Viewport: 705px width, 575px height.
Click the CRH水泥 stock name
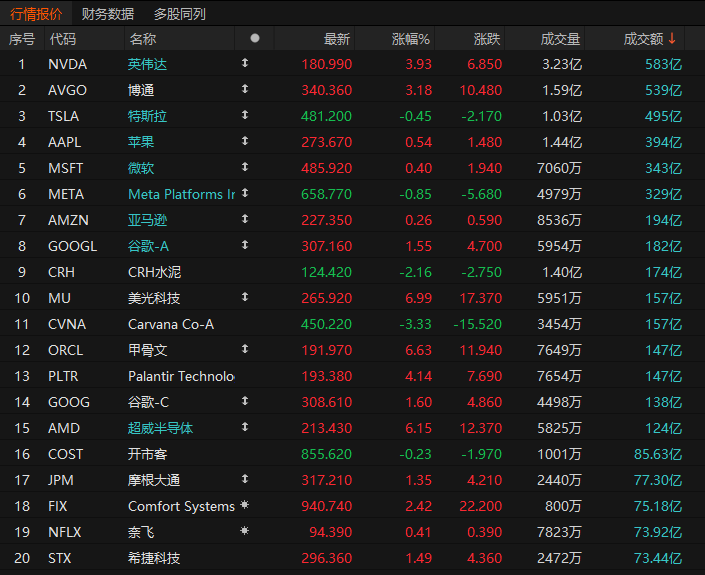[154, 272]
